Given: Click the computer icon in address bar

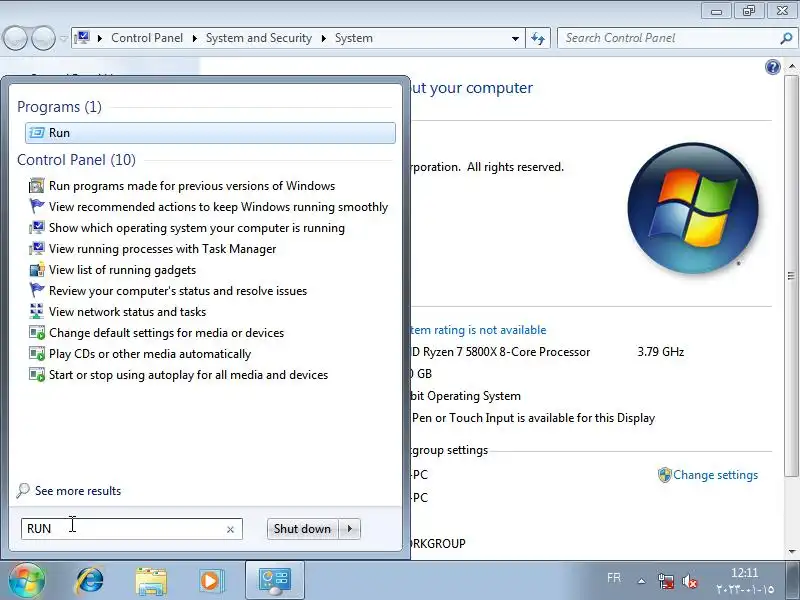Looking at the screenshot, I should tap(82, 38).
